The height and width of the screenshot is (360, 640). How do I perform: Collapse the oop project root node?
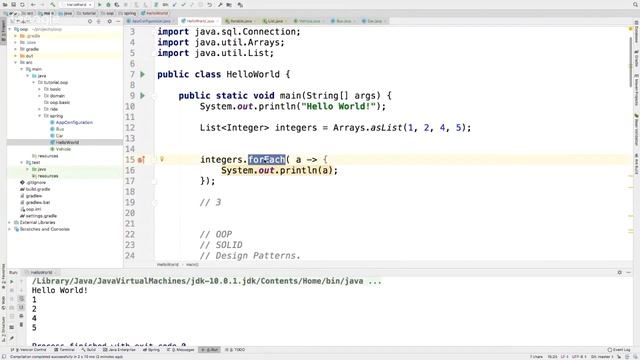[10, 29]
